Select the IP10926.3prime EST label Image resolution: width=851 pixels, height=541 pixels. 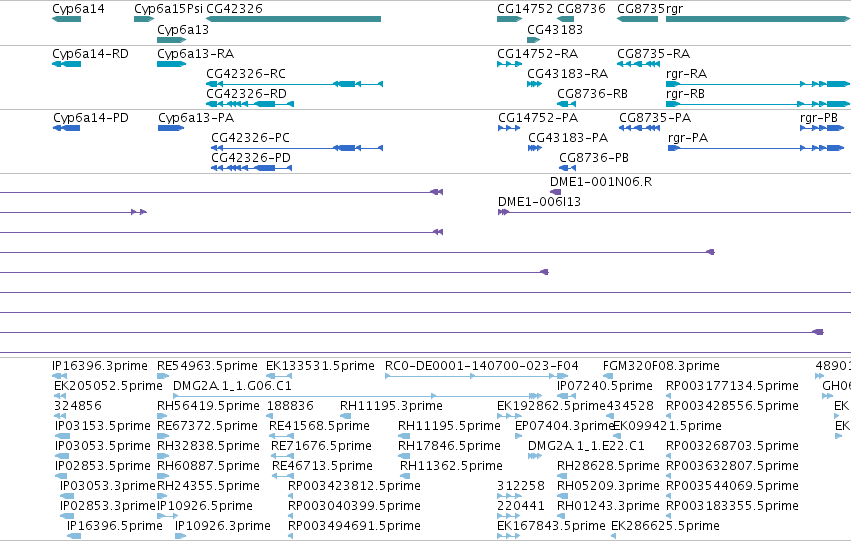pos(223,525)
